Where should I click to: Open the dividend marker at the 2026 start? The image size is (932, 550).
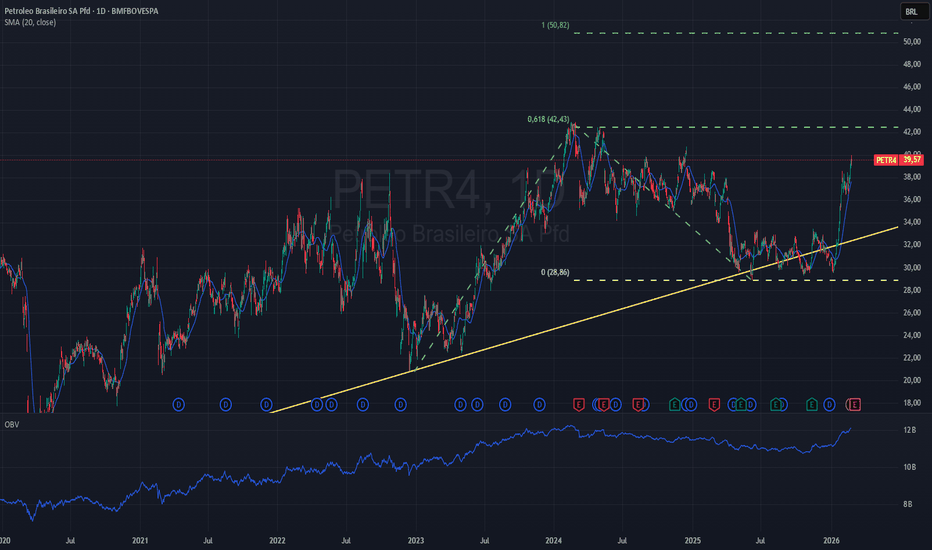click(x=829, y=405)
